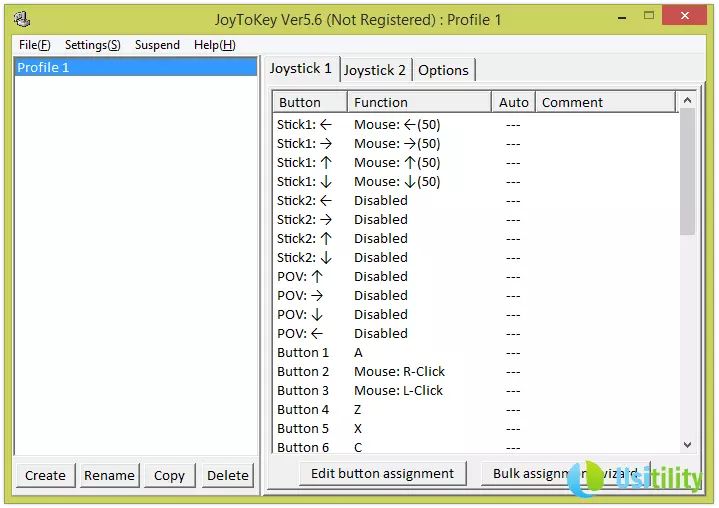719x508 pixels.
Task: Select the Button 1 row
Action: pyautogui.click(x=476, y=353)
